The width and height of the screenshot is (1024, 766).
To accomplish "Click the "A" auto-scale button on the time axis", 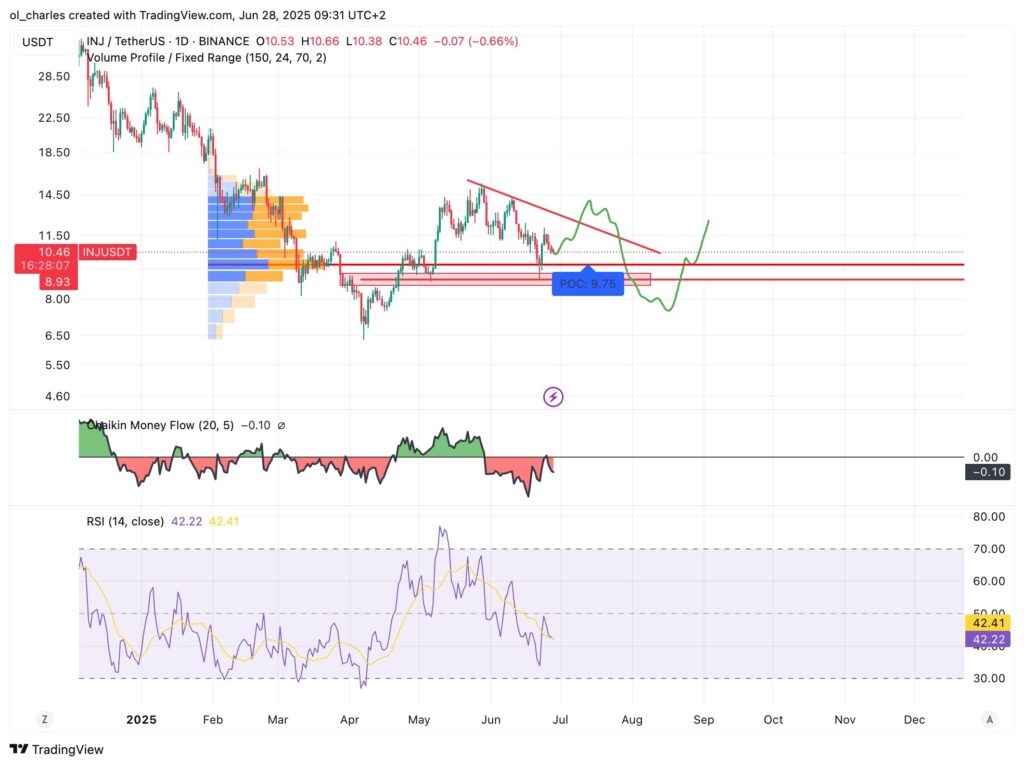I will tap(989, 719).
